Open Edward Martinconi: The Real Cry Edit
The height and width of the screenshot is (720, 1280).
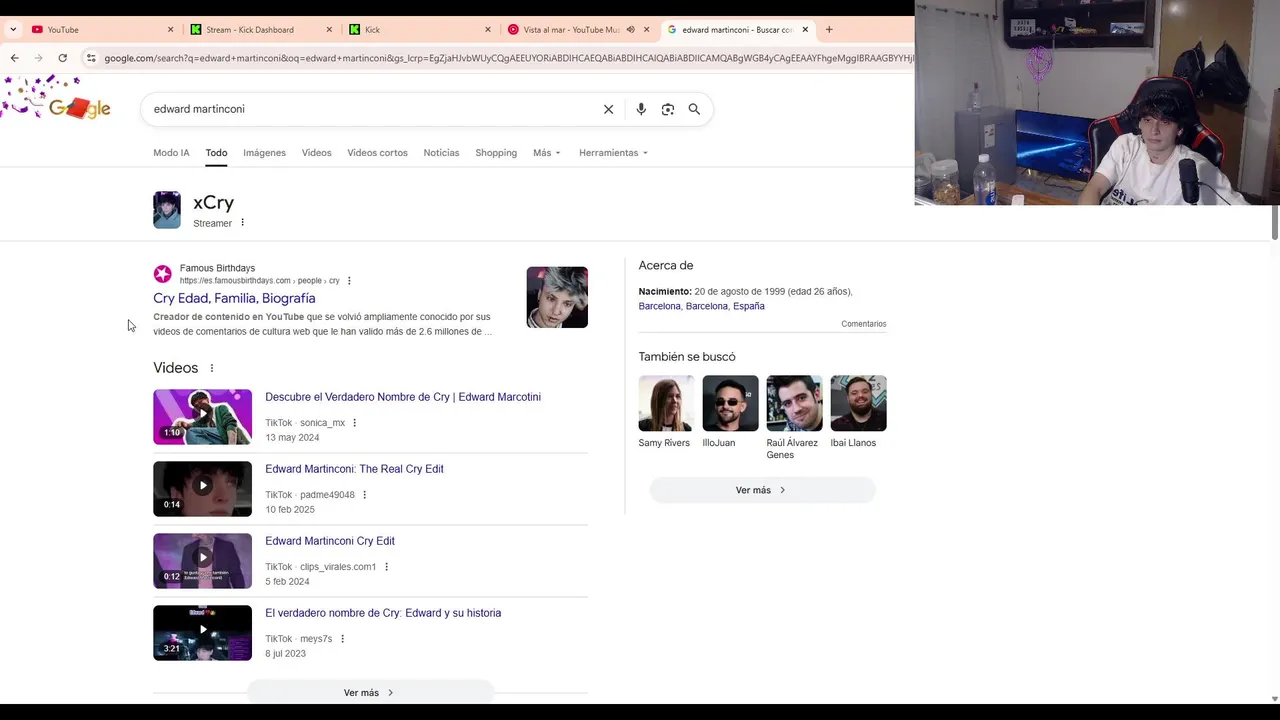click(354, 469)
